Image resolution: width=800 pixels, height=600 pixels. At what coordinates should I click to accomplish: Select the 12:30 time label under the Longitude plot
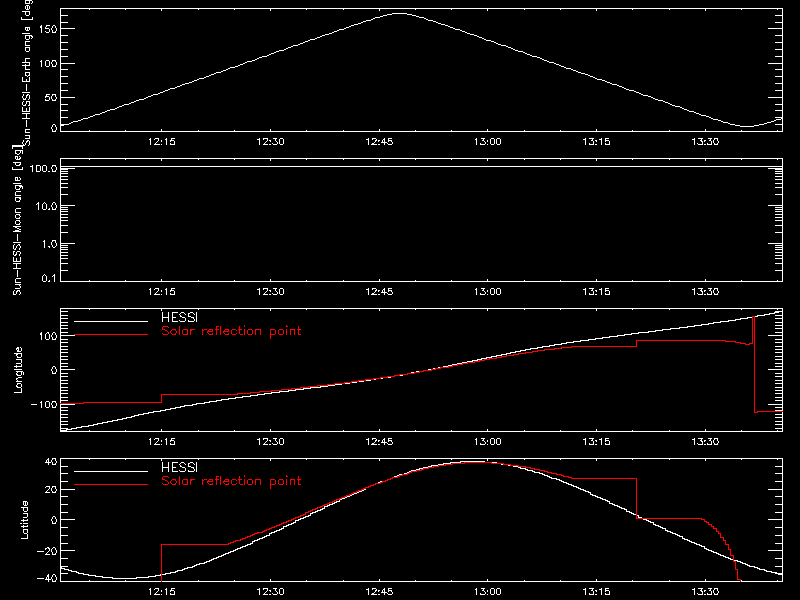click(x=270, y=441)
